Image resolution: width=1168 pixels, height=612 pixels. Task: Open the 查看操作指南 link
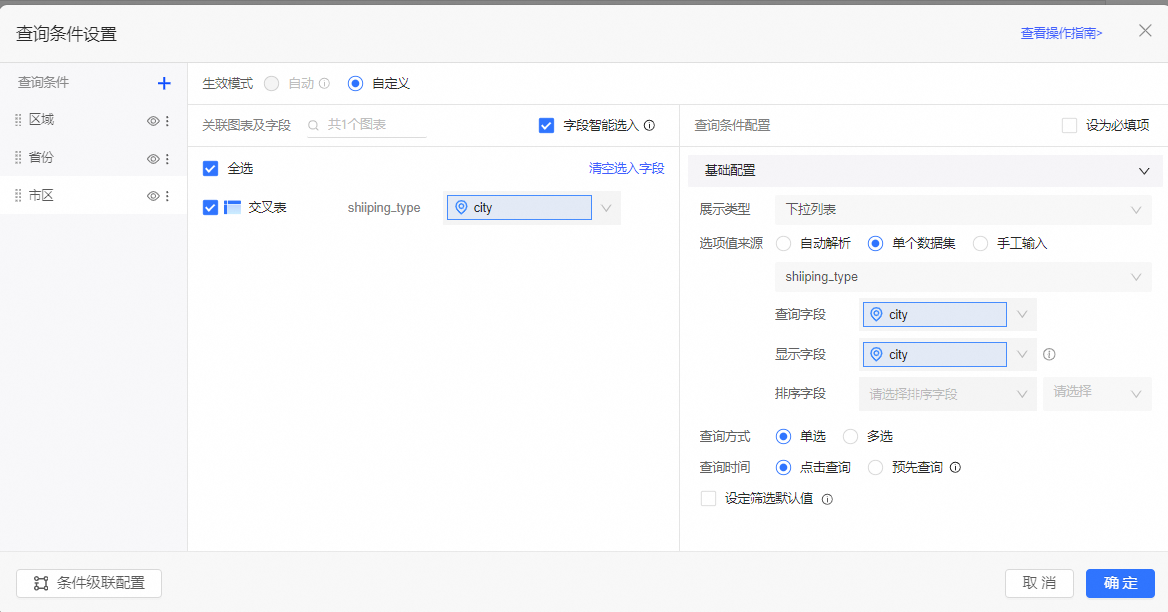point(1061,33)
